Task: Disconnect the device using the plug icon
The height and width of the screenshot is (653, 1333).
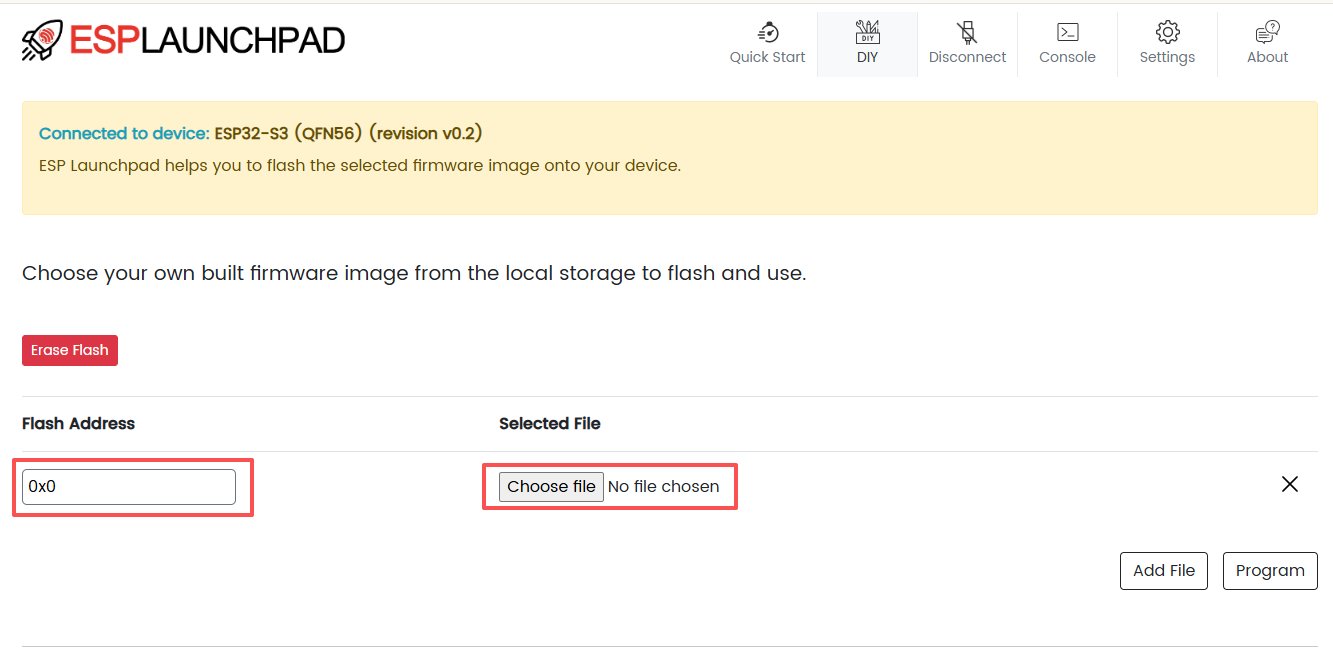Action: coord(967,45)
